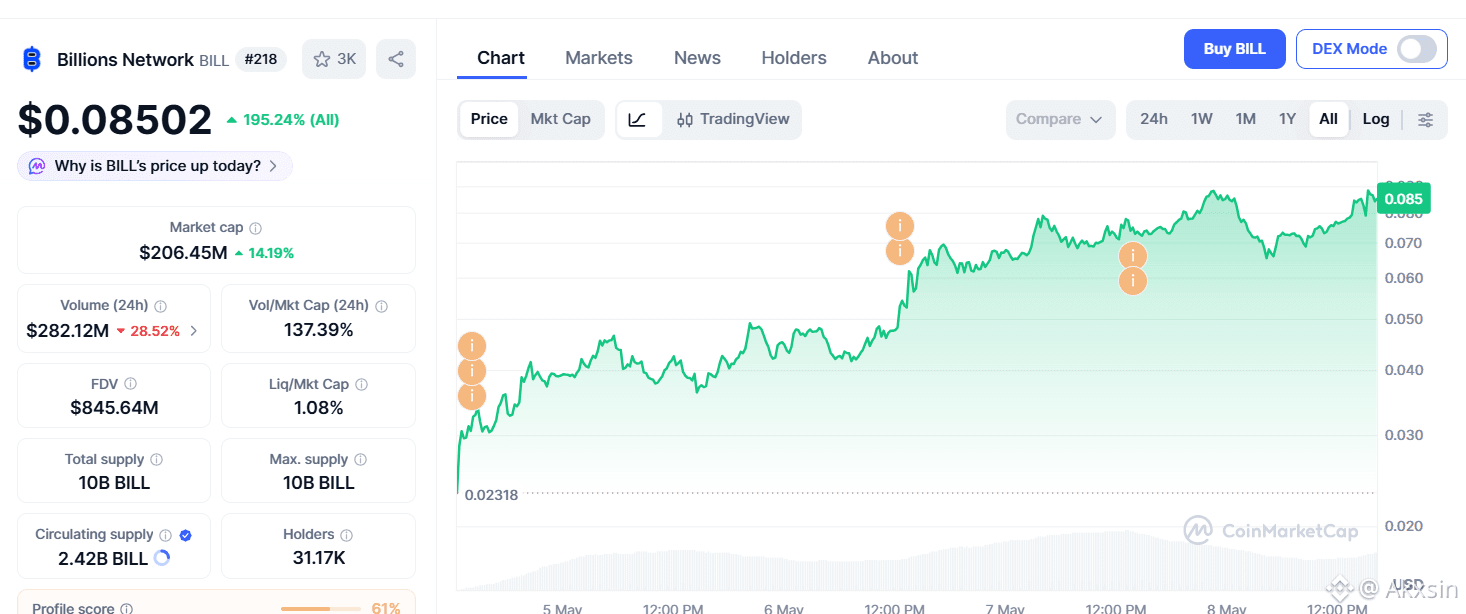Set chart range to 1M
The image size is (1466, 614).
(1245, 119)
